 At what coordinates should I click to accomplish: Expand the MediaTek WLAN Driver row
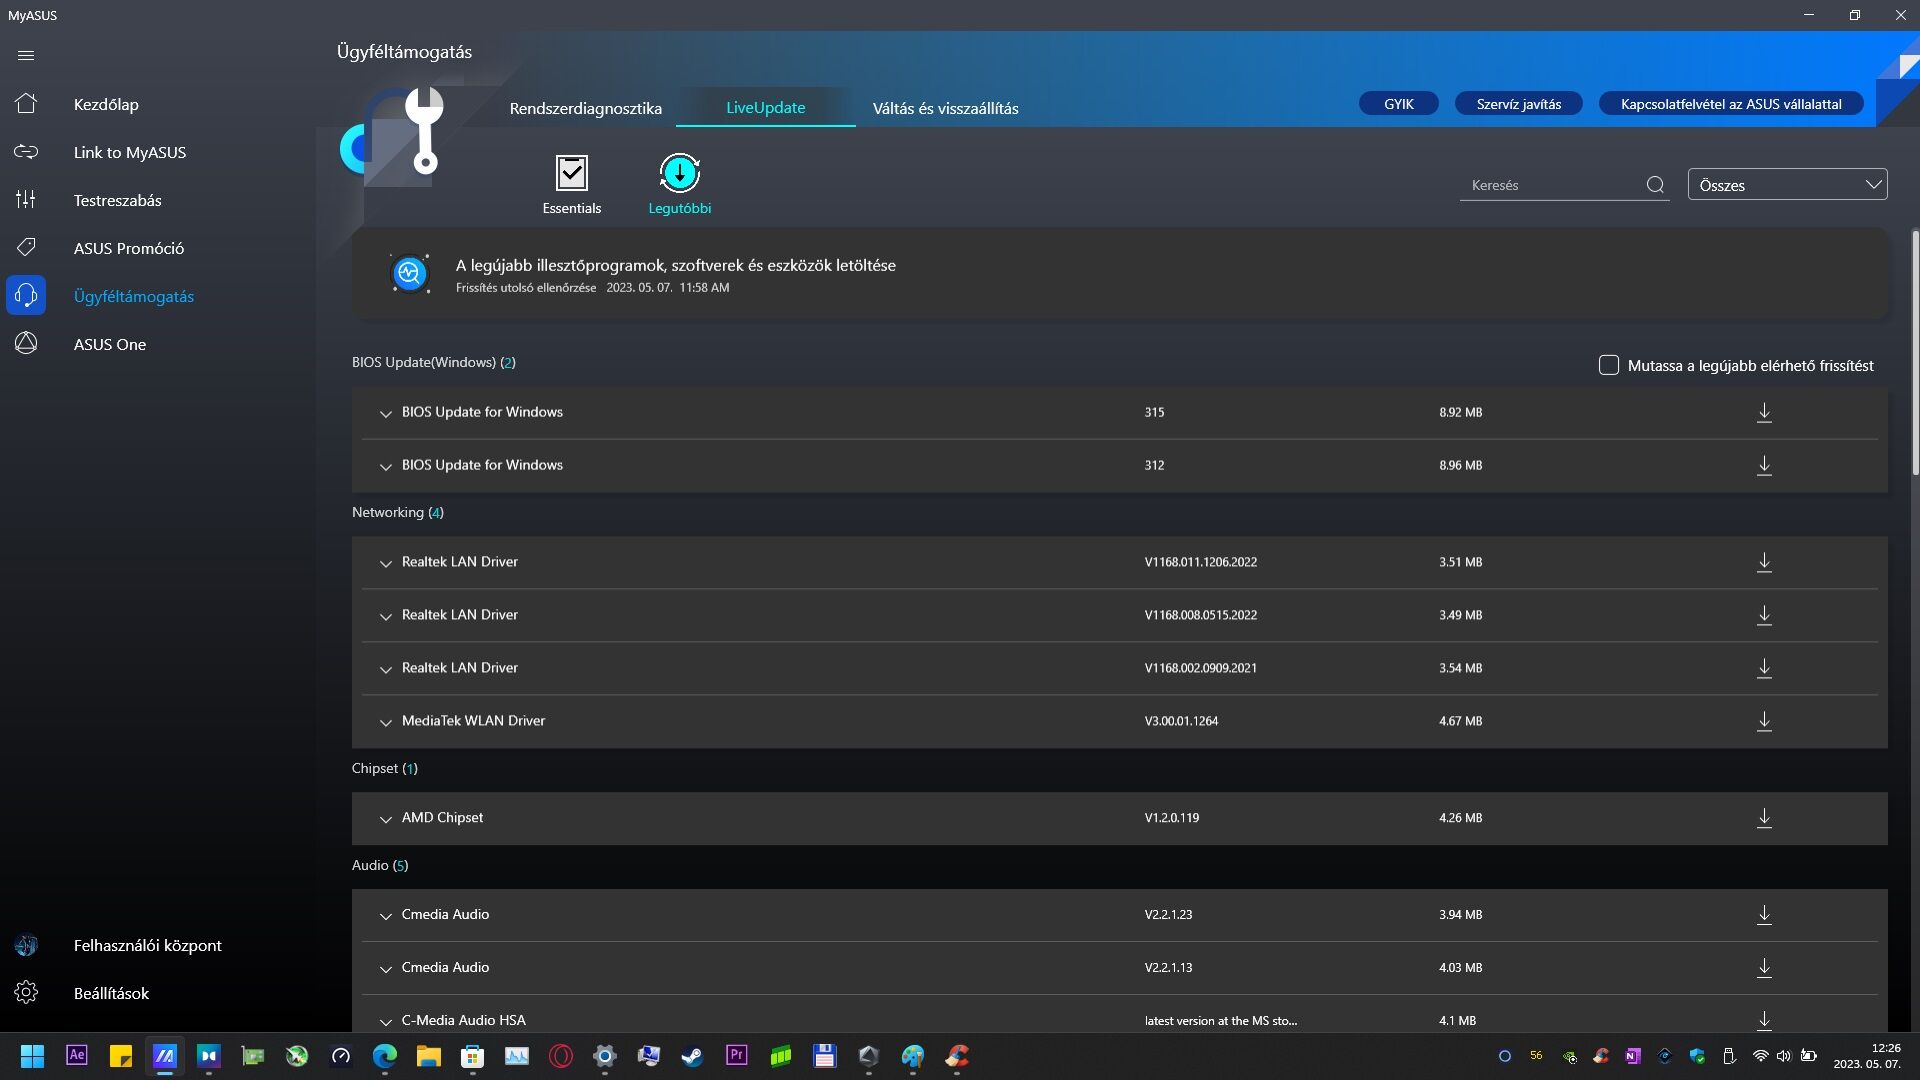[385, 722]
